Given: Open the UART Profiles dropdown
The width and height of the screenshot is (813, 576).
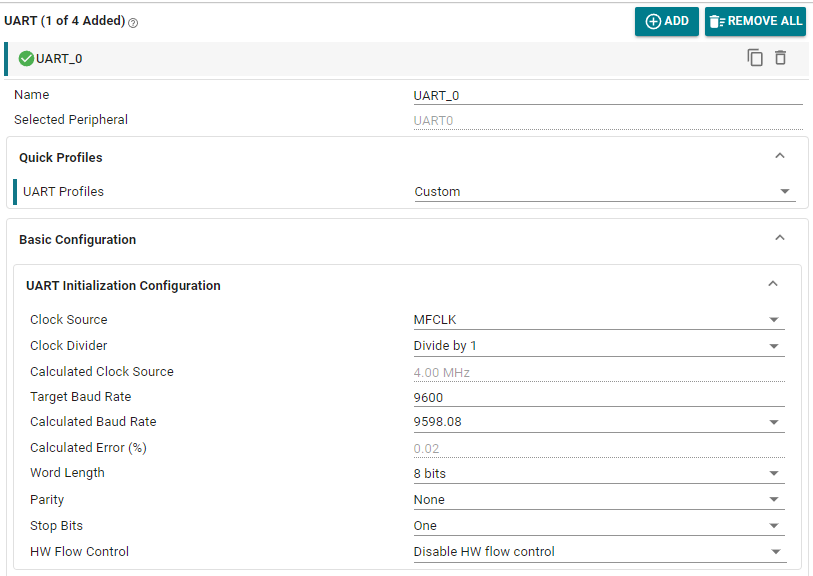Looking at the screenshot, I should [605, 192].
